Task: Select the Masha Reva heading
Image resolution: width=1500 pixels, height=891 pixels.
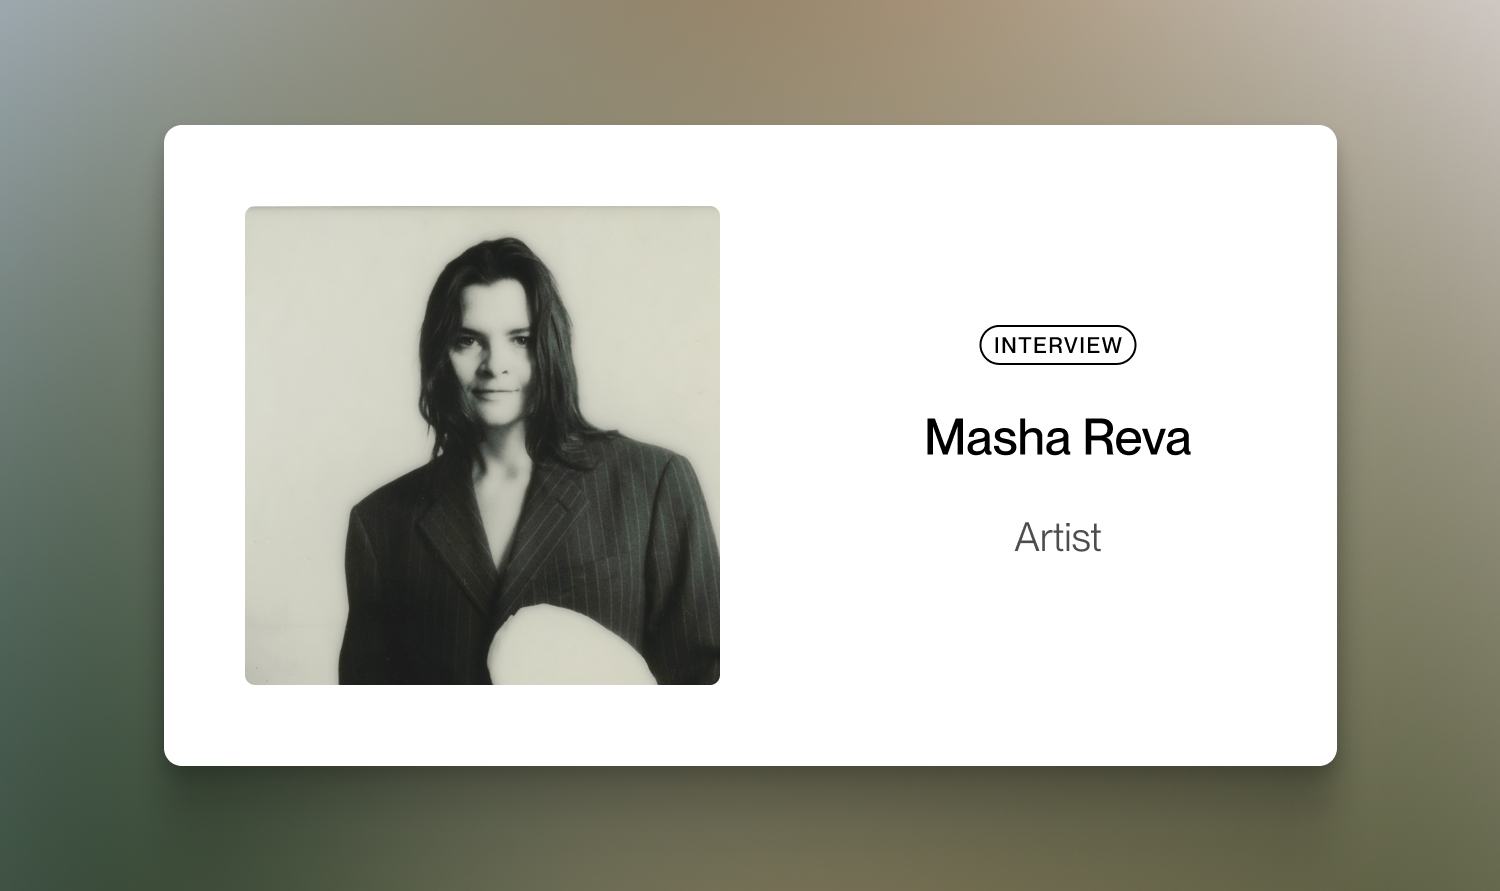Action: (x=1057, y=438)
